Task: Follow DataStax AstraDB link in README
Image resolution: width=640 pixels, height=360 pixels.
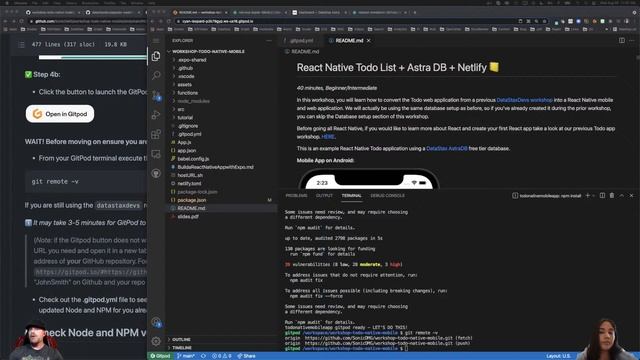Action: coord(447,149)
